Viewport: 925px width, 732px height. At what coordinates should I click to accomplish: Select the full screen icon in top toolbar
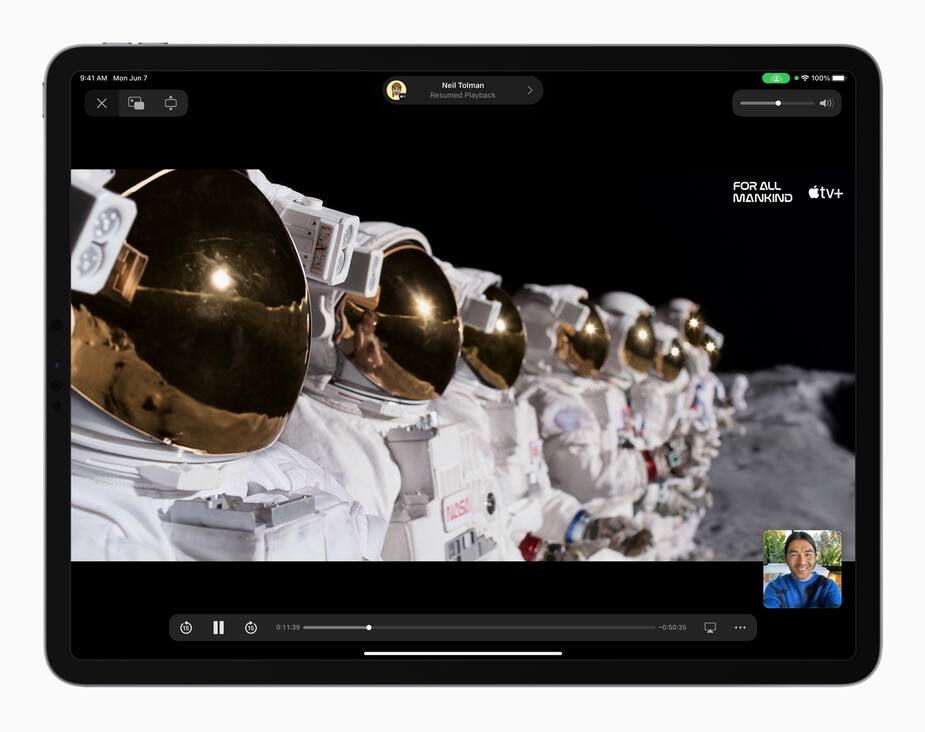click(171, 103)
